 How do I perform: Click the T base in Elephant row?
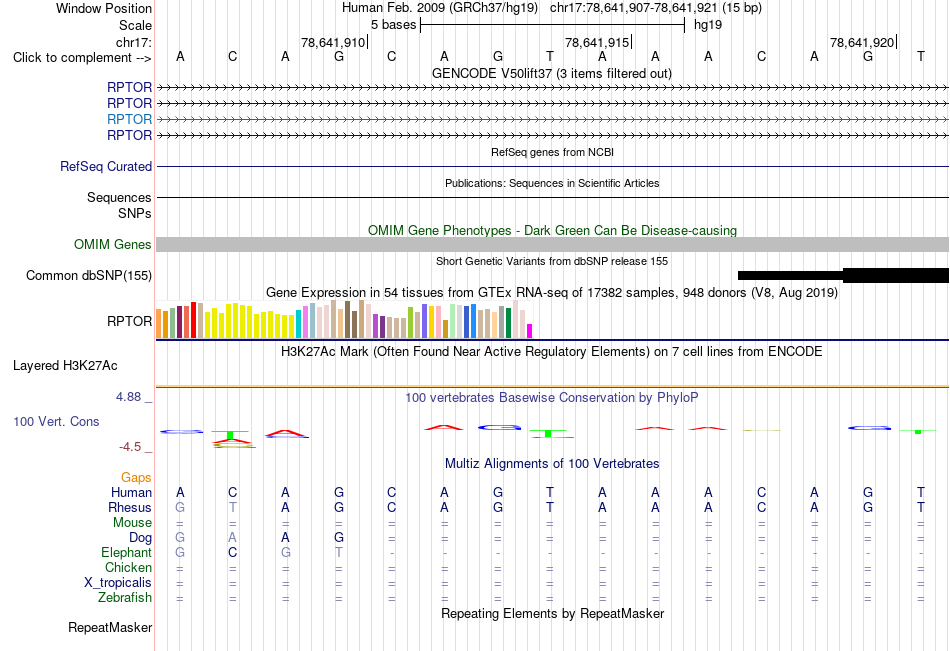(x=339, y=552)
